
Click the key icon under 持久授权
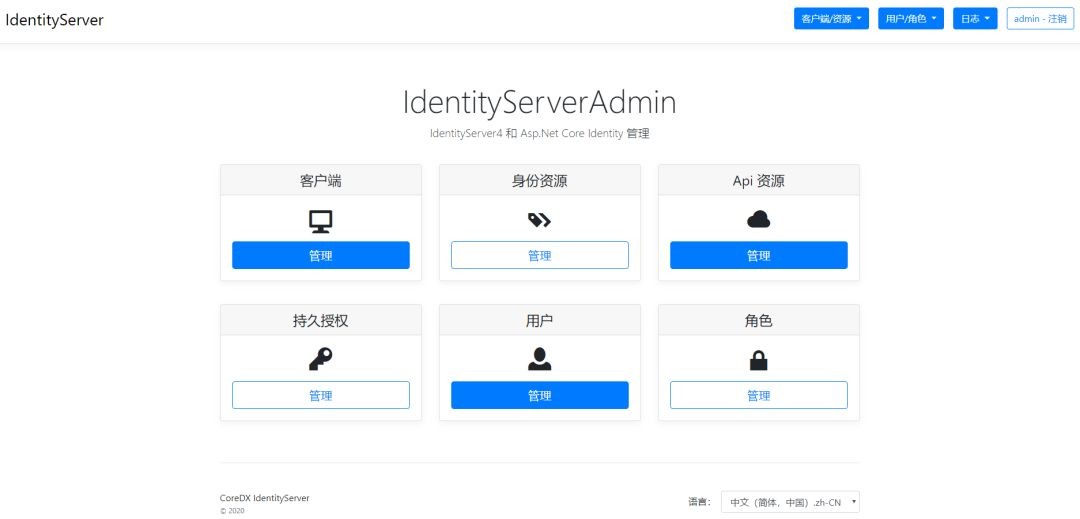pos(320,359)
